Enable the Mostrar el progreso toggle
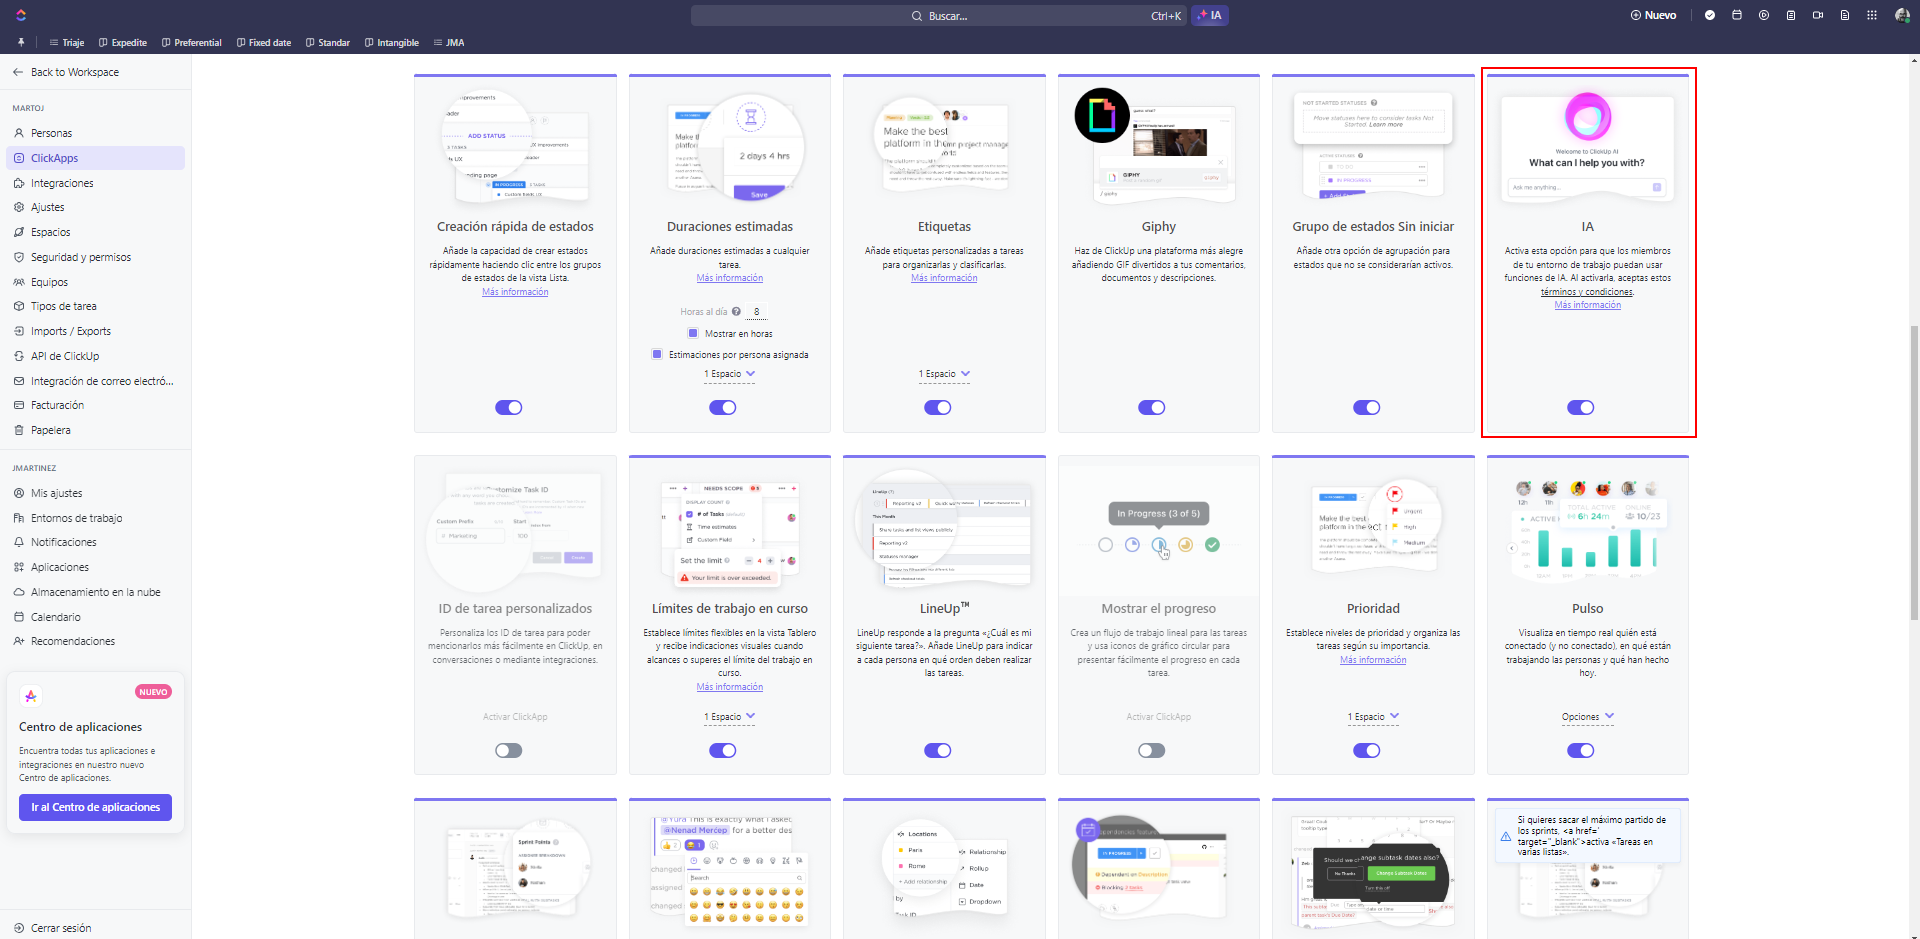This screenshot has width=1920, height=939. (x=1151, y=750)
